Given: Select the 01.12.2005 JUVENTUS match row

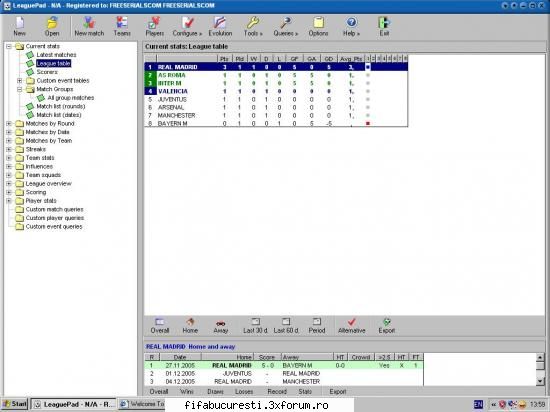Looking at the screenshot, I should (x=284, y=373).
